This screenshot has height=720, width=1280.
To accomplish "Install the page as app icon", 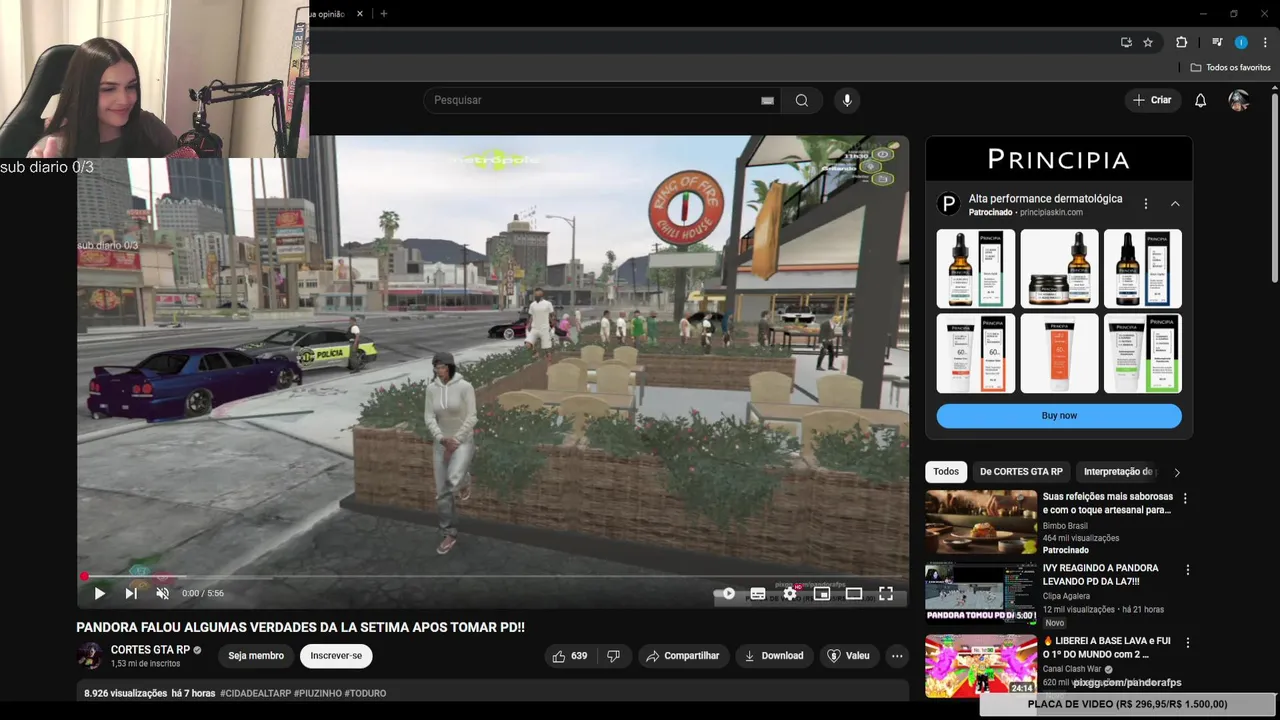I will pos(1126,42).
